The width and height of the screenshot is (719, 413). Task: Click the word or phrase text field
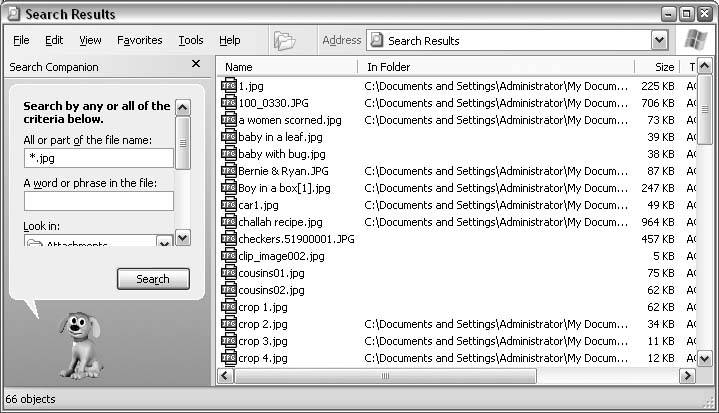tap(98, 201)
